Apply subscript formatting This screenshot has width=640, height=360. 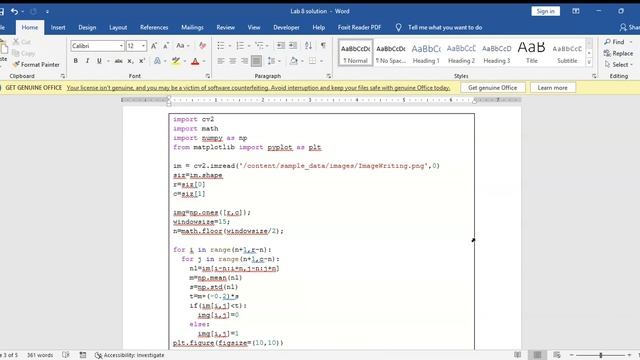[130, 61]
